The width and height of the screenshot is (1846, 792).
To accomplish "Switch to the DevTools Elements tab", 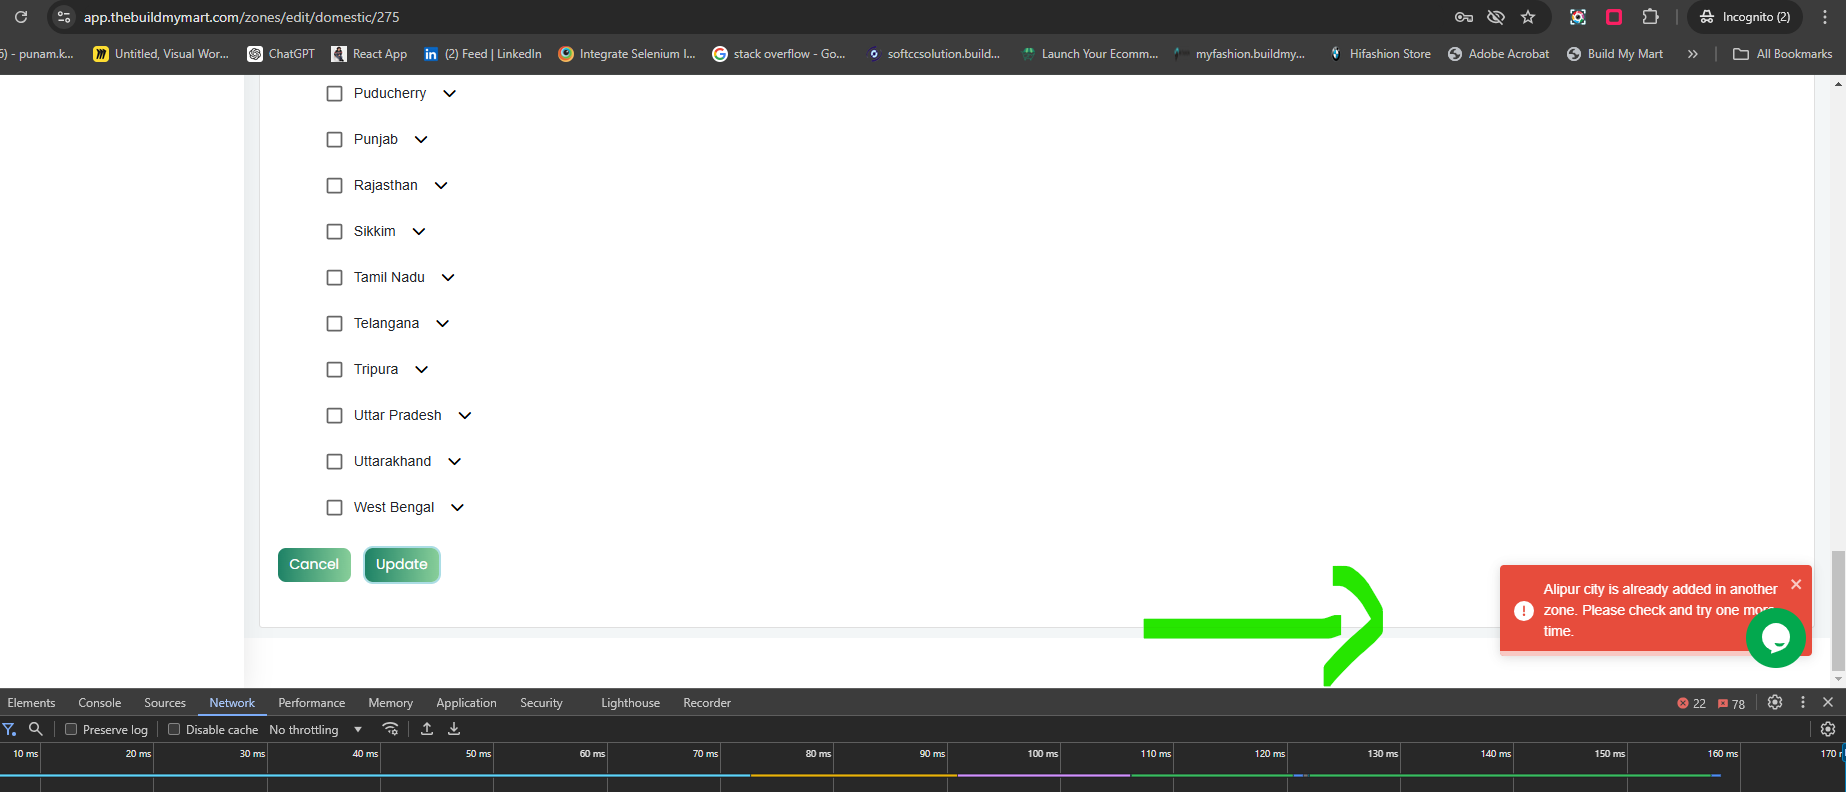I will [x=31, y=703].
